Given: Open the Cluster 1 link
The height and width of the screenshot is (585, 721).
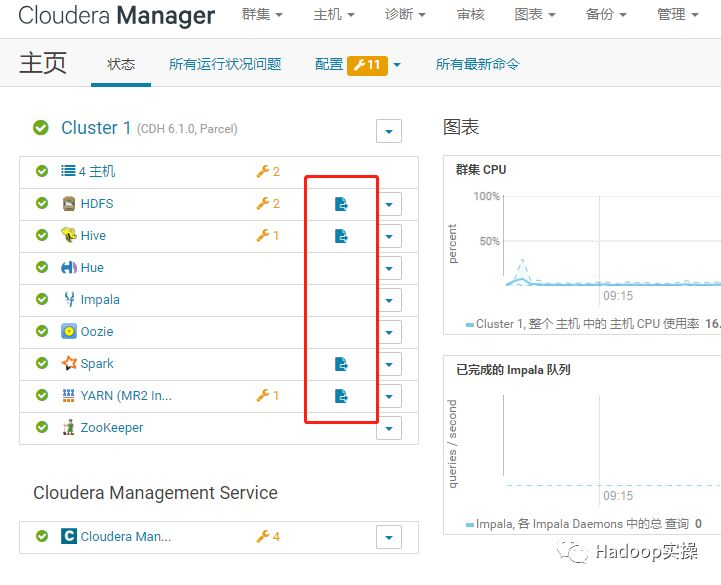Looking at the screenshot, I should (x=96, y=128).
